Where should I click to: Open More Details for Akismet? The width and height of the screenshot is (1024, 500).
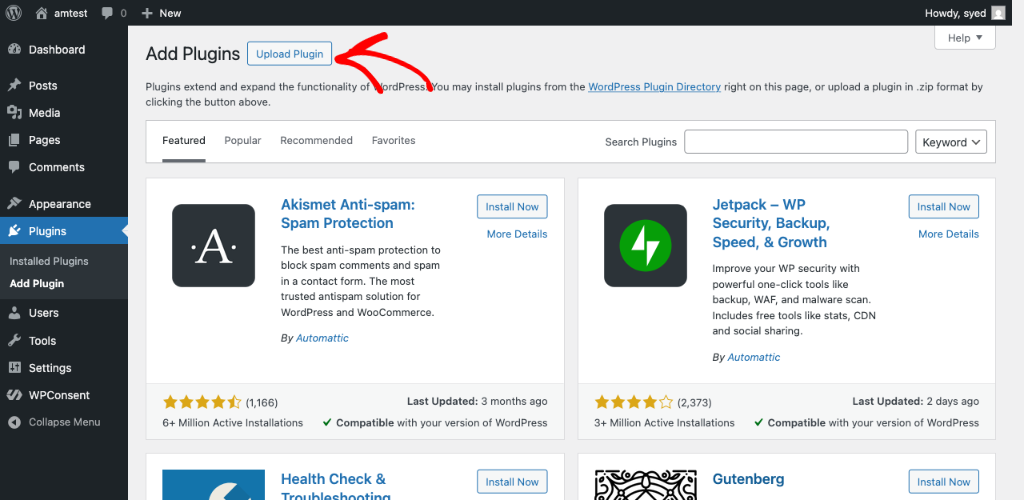pyautogui.click(x=517, y=234)
